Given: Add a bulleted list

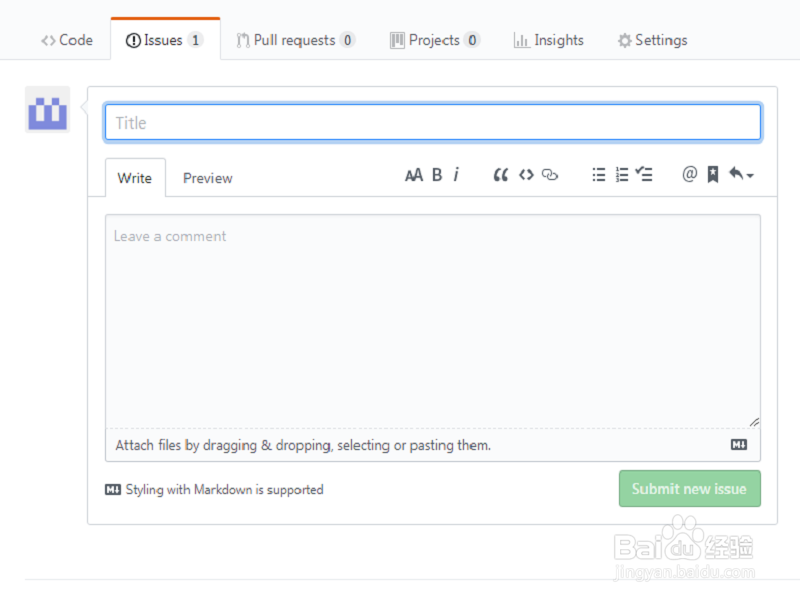Looking at the screenshot, I should point(599,174).
